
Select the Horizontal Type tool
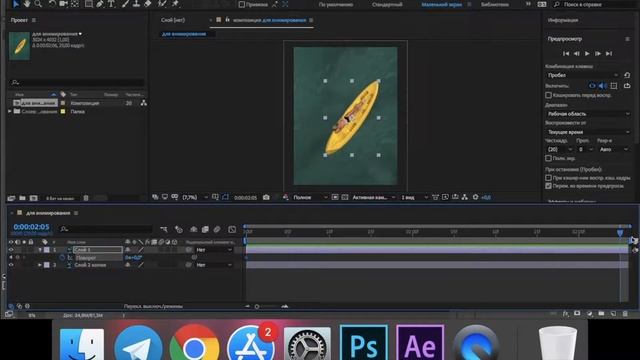click(x=111, y=4)
